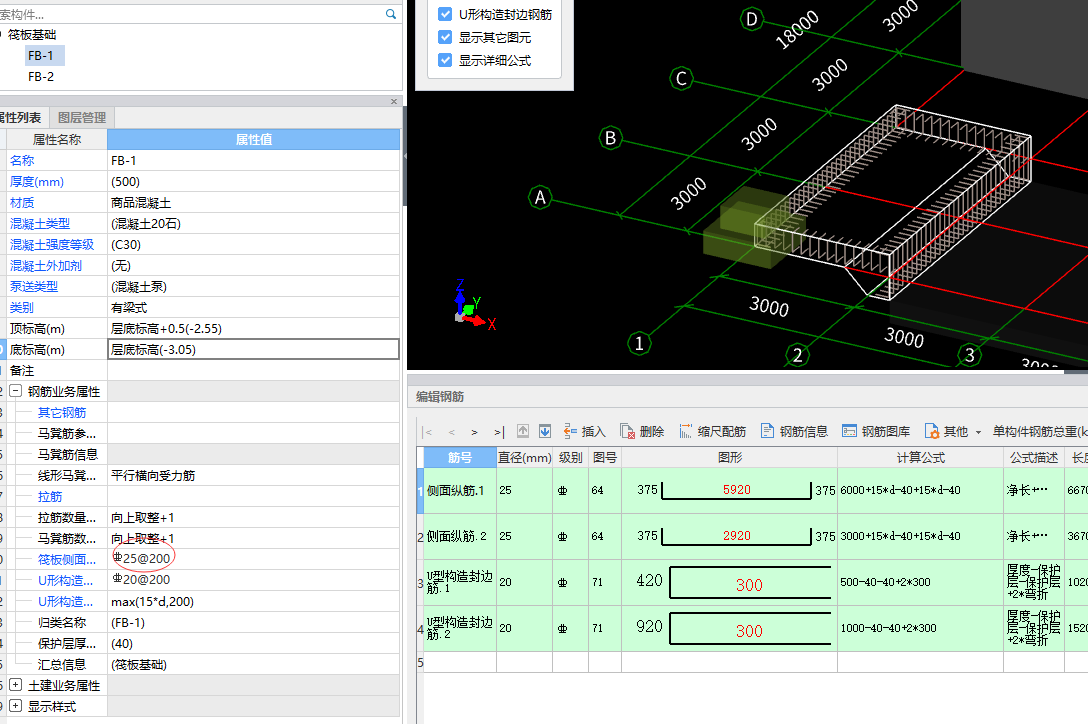Toggle 显示详细公式 checkbox
The height and width of the screenshot is (724, 1088).
[x=445, y=60]
